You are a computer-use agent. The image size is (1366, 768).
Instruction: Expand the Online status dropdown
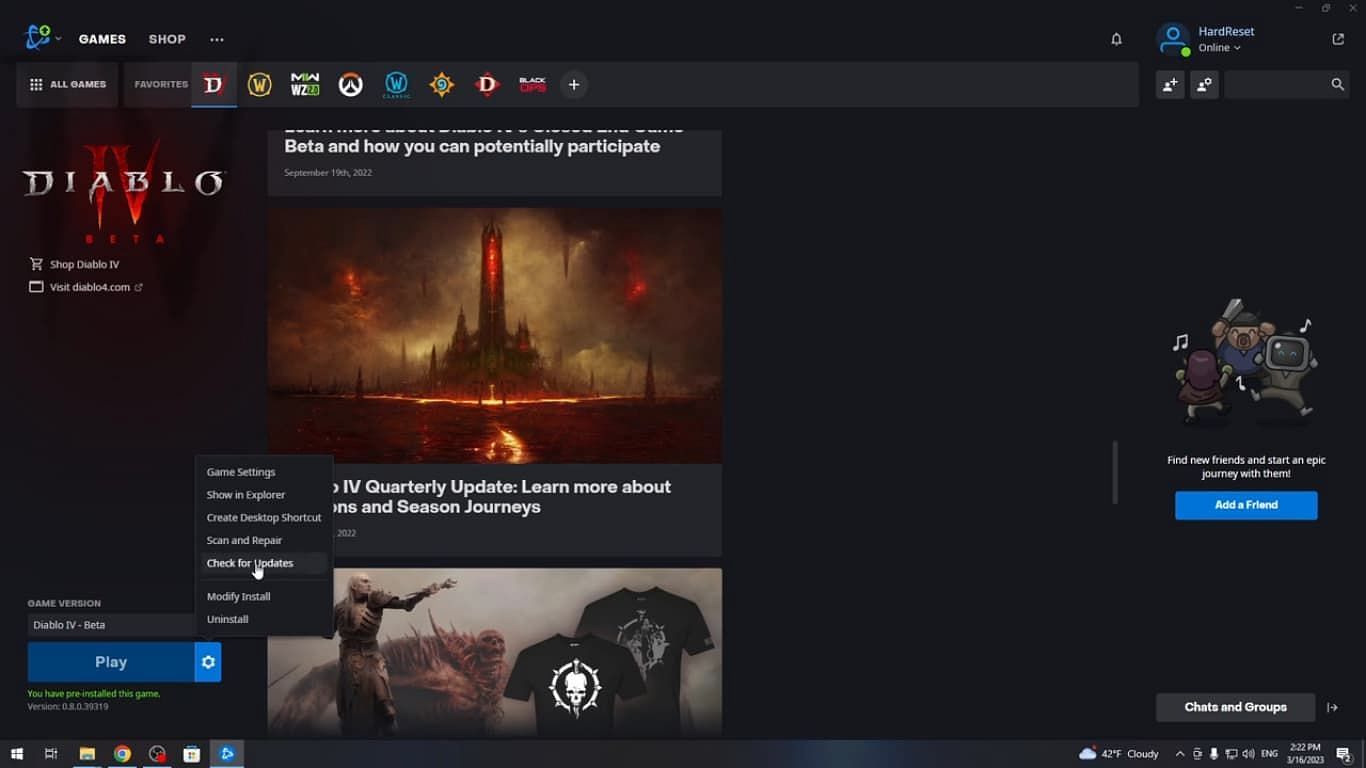click(x=1219, y=48)
